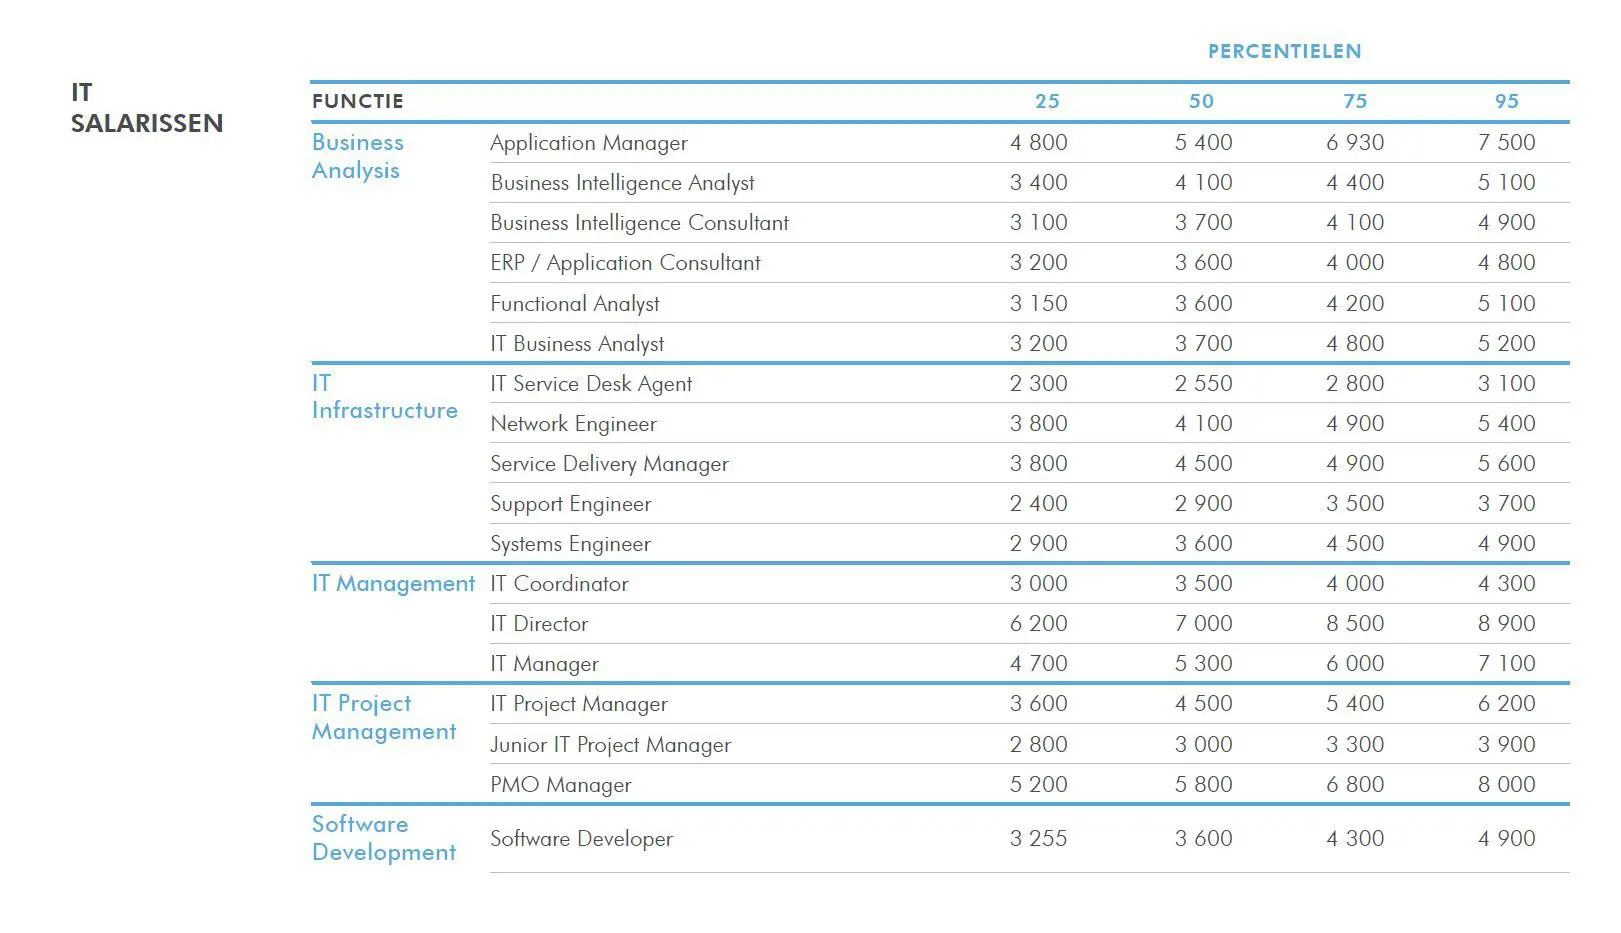This screenshot has height=933, width=1621.
Task: Click the Network Engineer function name
Action: pos(573,424)
